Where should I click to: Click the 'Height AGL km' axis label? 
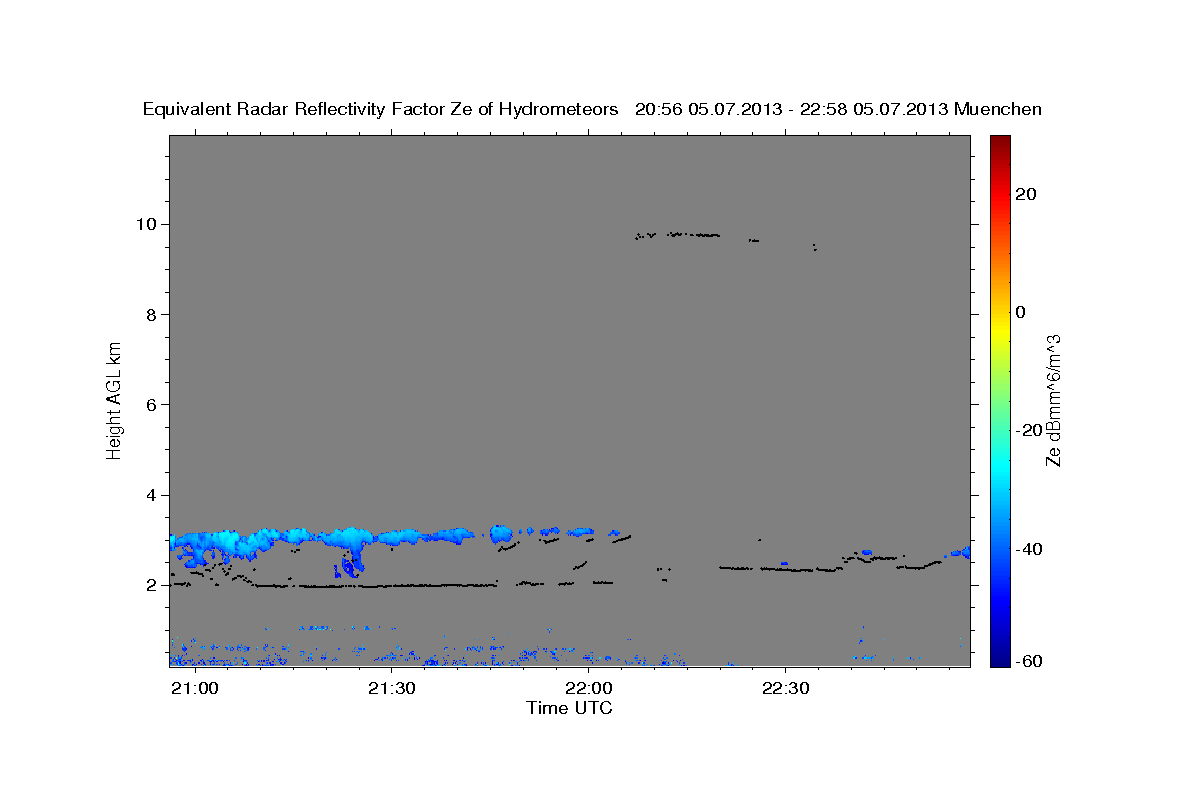coord(115,399)
